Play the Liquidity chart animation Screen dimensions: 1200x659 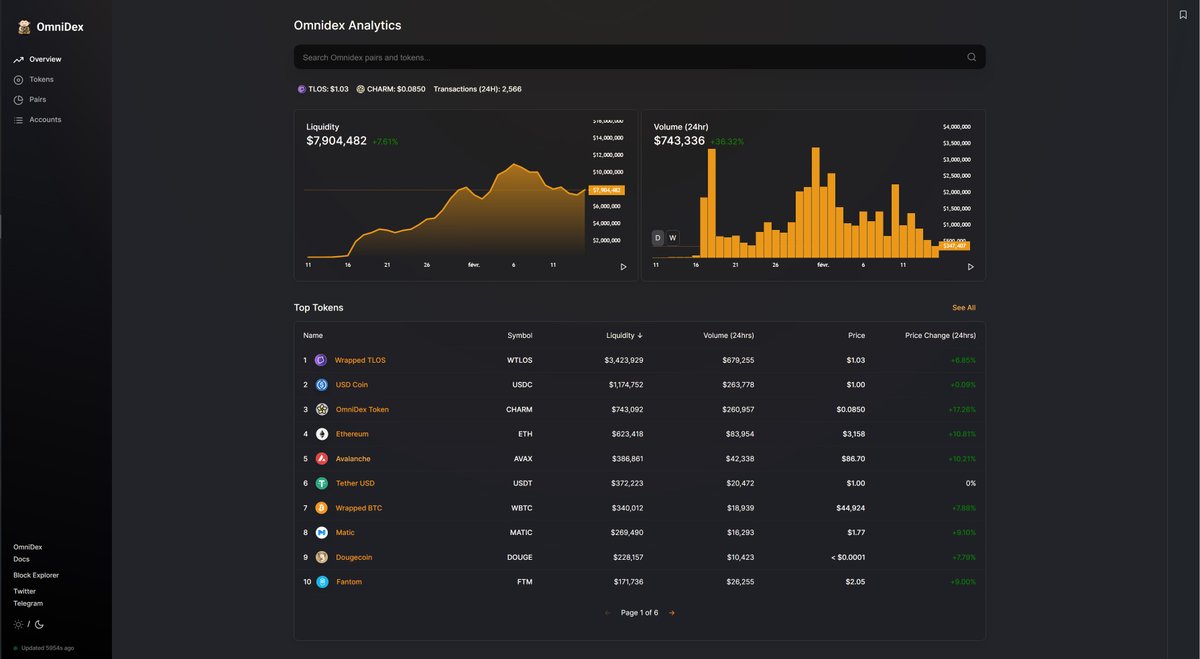(x=623, y=267)
